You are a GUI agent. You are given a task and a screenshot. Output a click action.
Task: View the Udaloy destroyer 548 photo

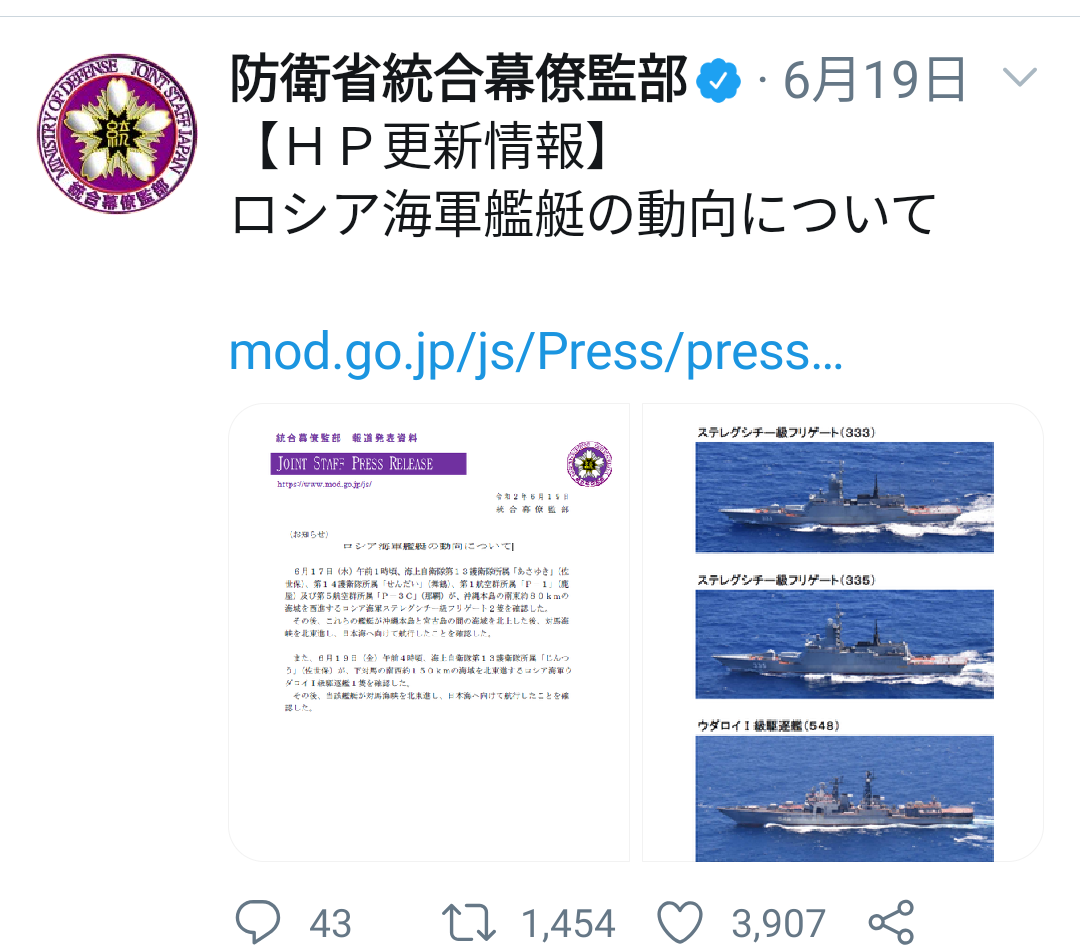tap(844, 798)
